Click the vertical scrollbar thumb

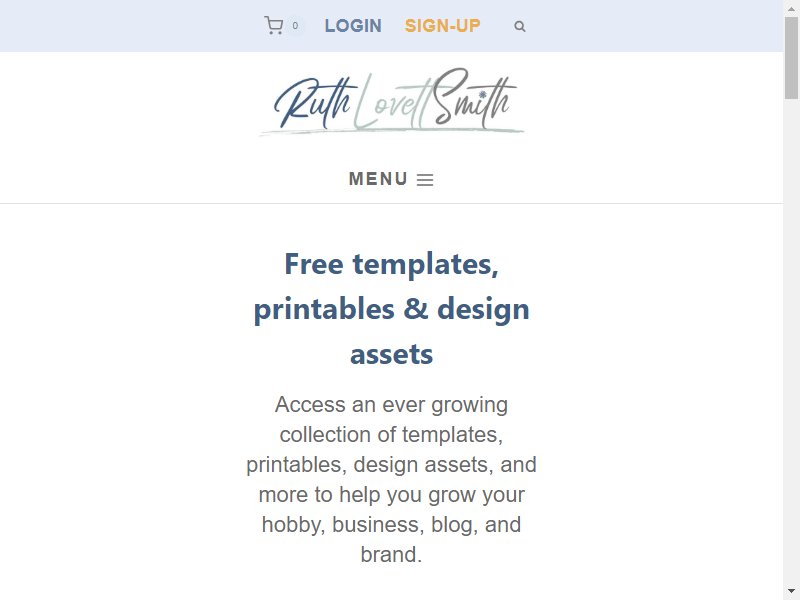791,57
